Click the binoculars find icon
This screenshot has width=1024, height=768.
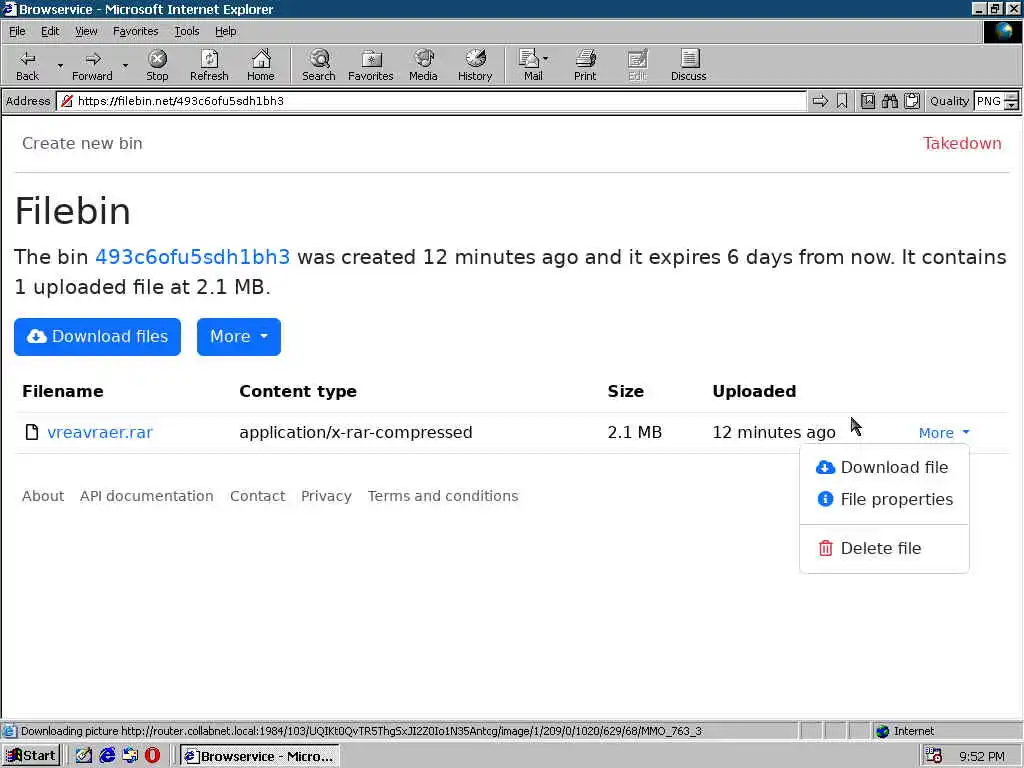pyautogui.click(x=889, y=101)
